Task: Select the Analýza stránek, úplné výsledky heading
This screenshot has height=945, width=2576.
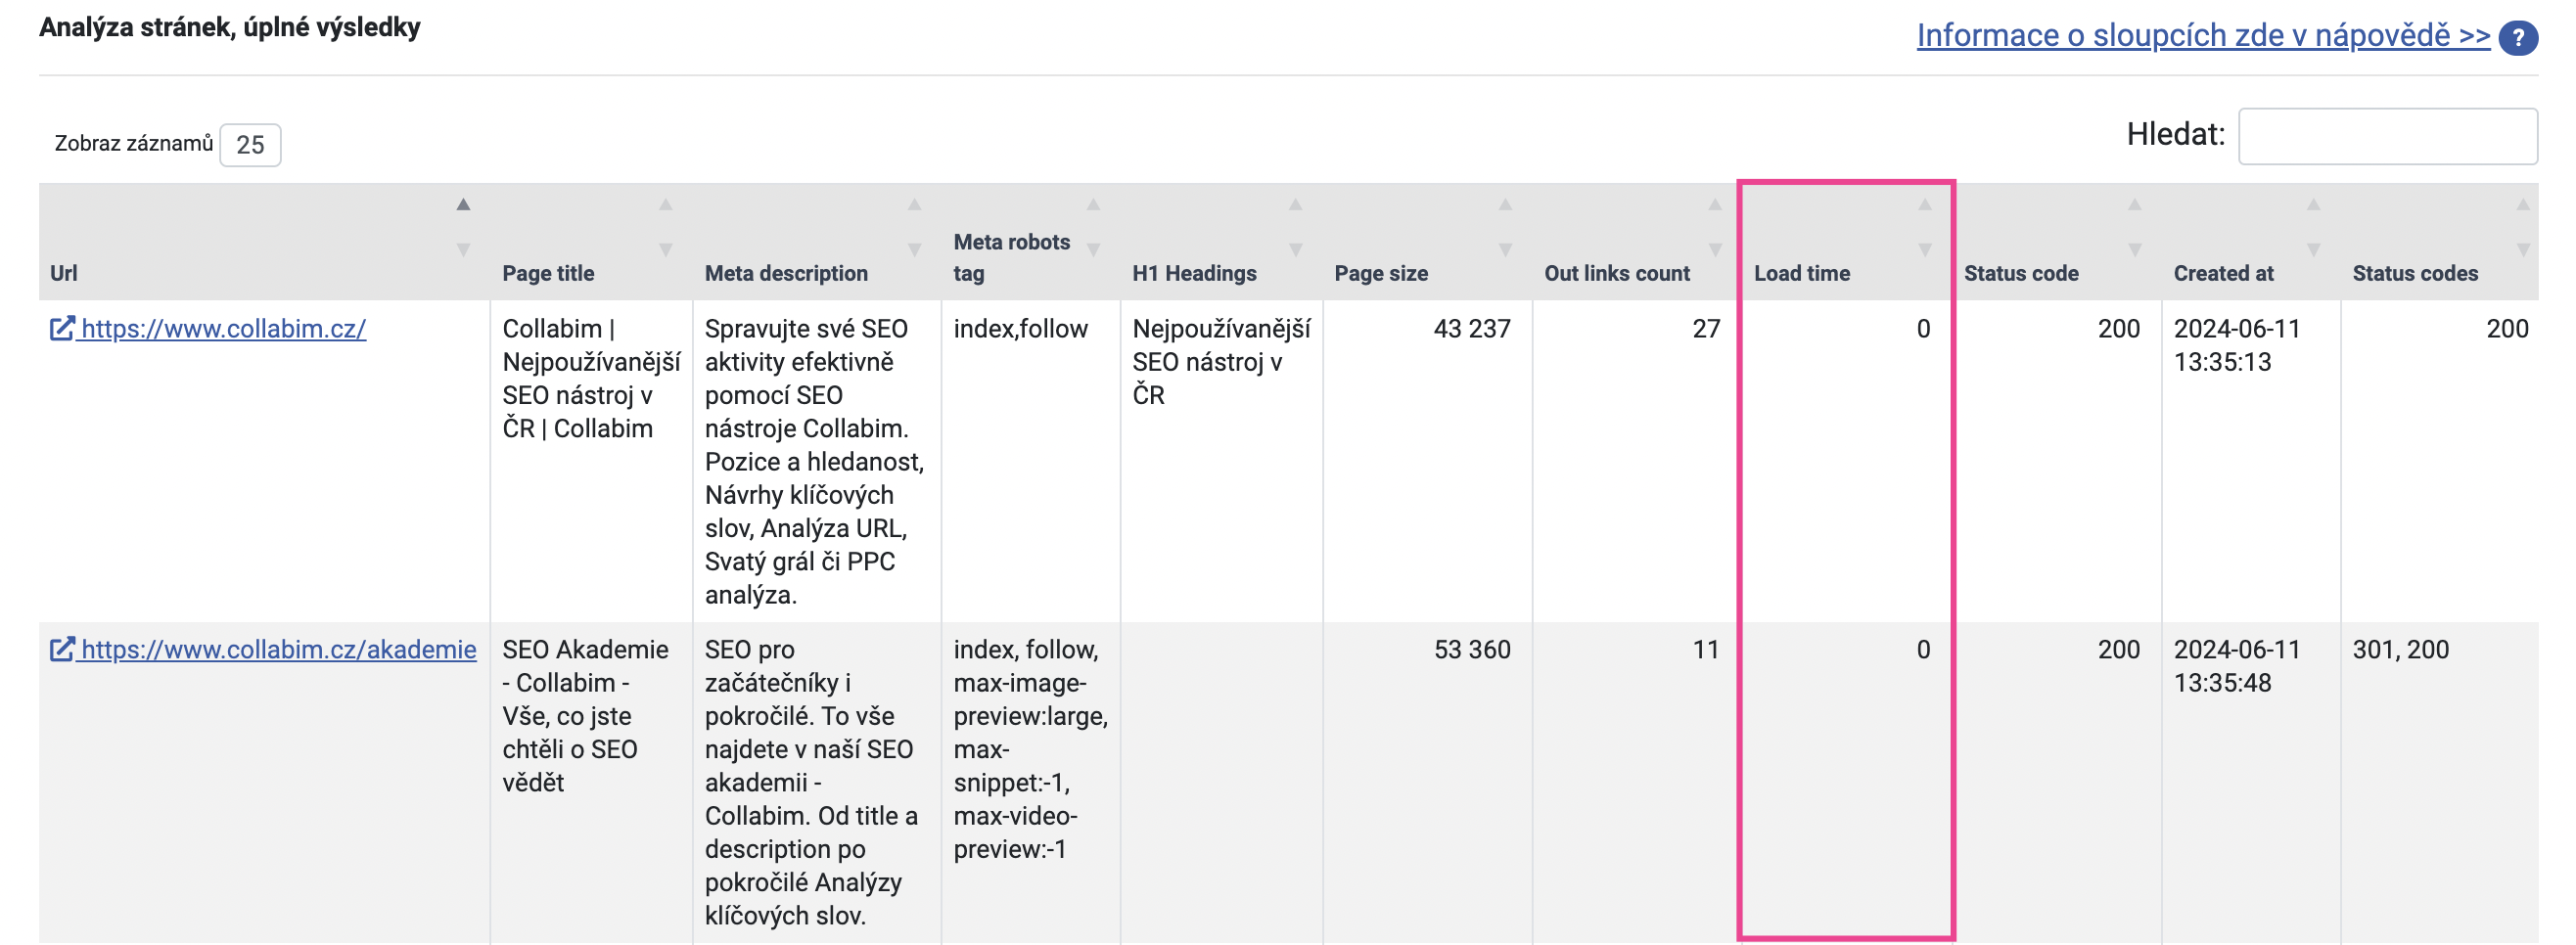Action: click(x=230, y=27)
